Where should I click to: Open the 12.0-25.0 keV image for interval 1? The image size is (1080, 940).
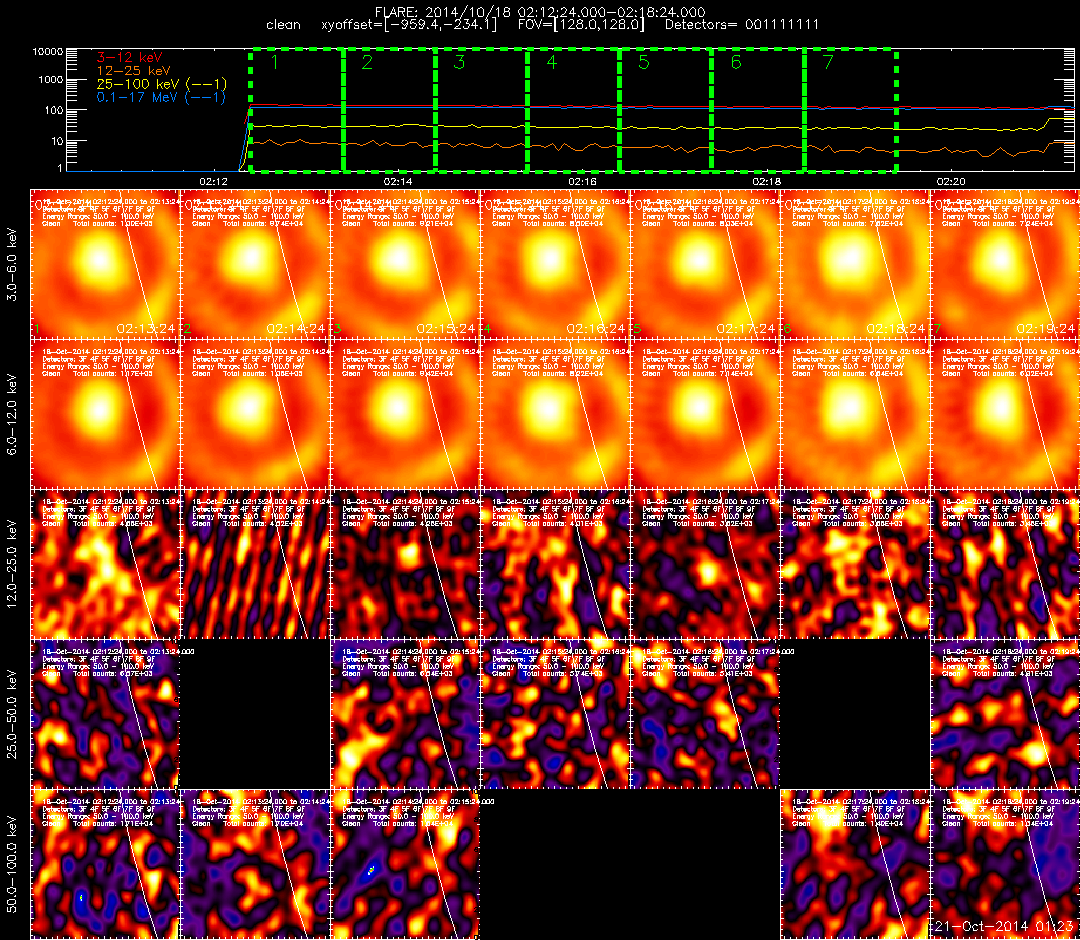[x=105, y=565]
